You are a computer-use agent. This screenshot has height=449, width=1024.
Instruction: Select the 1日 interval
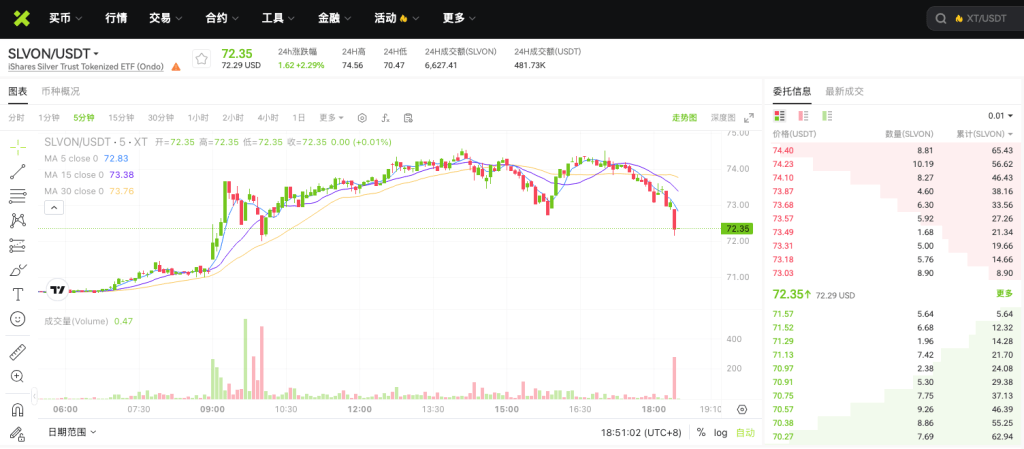(298, 118)
